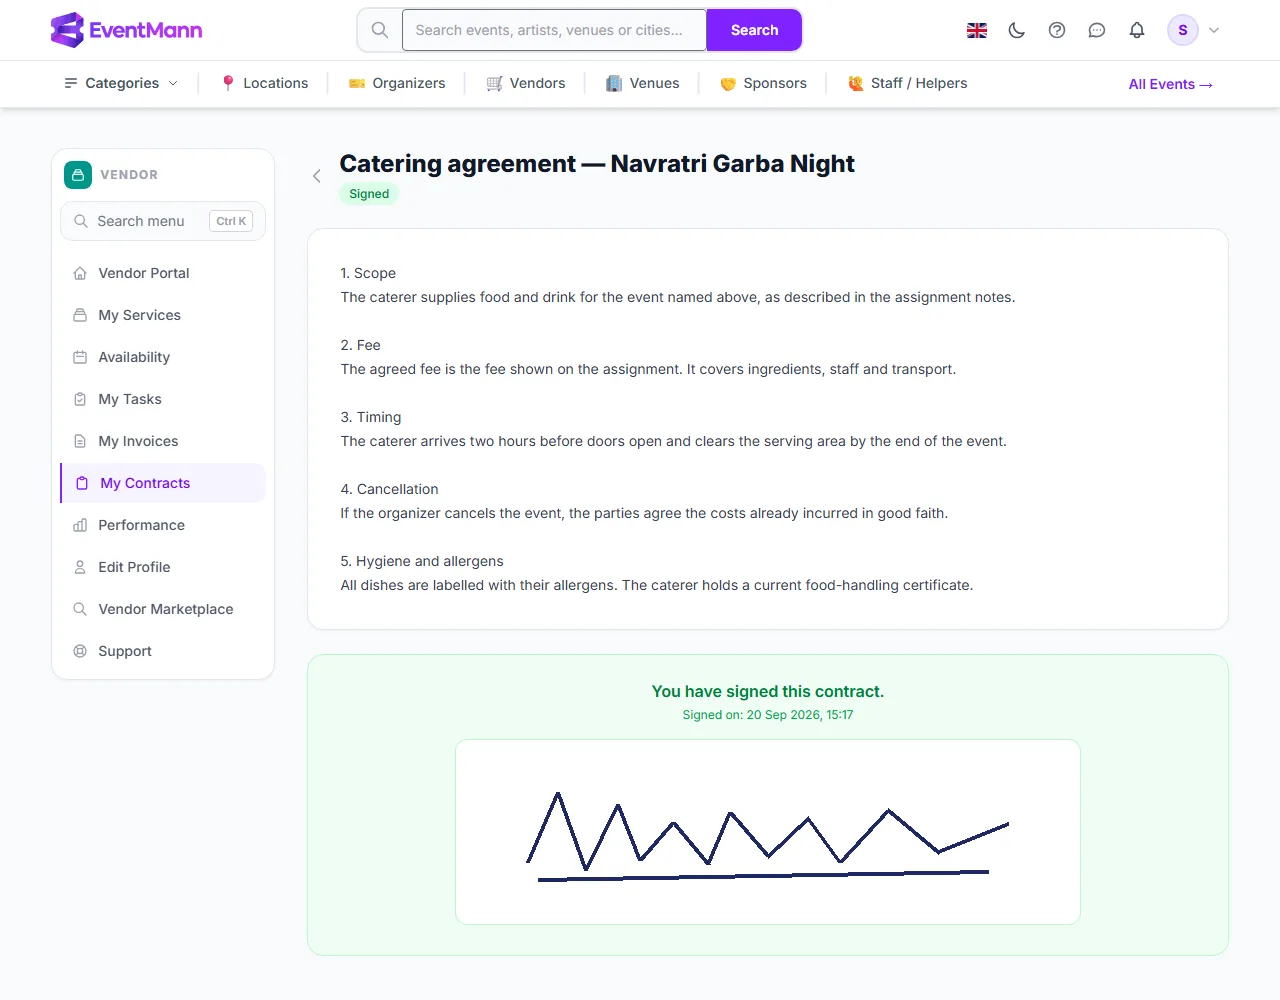Click the EventMann logo

(126, 30)
